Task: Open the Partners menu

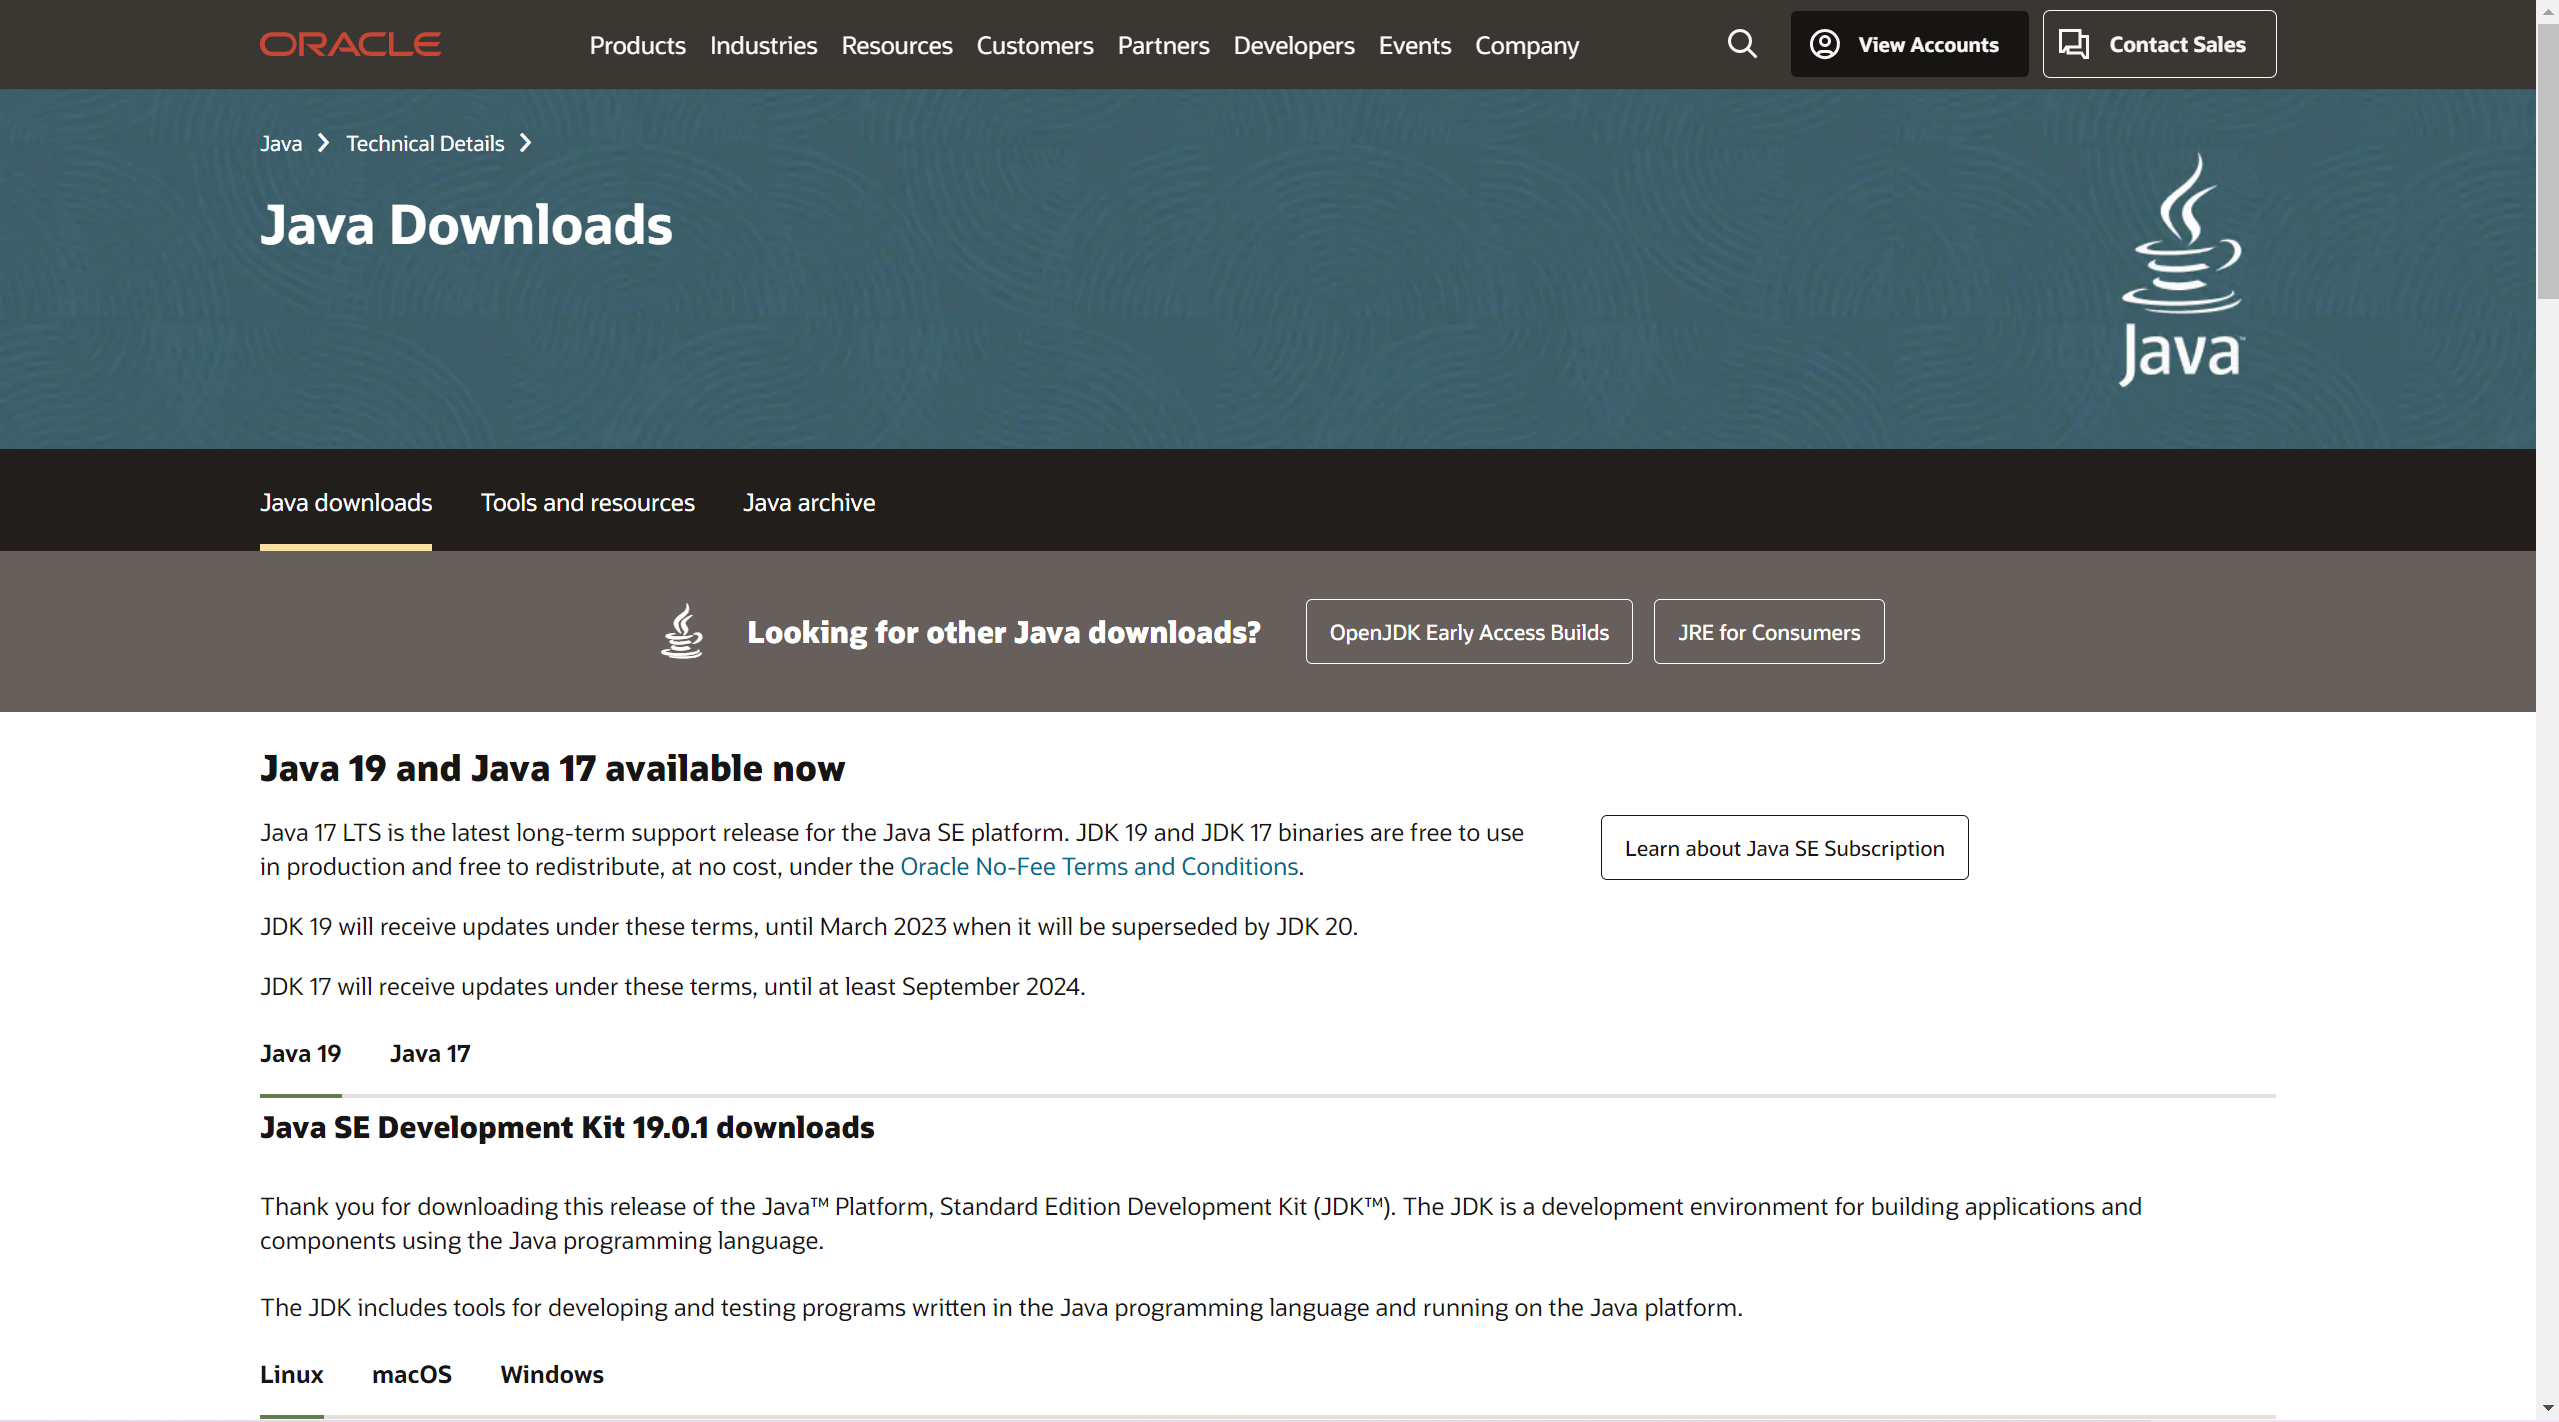Action: (1163, 45)
